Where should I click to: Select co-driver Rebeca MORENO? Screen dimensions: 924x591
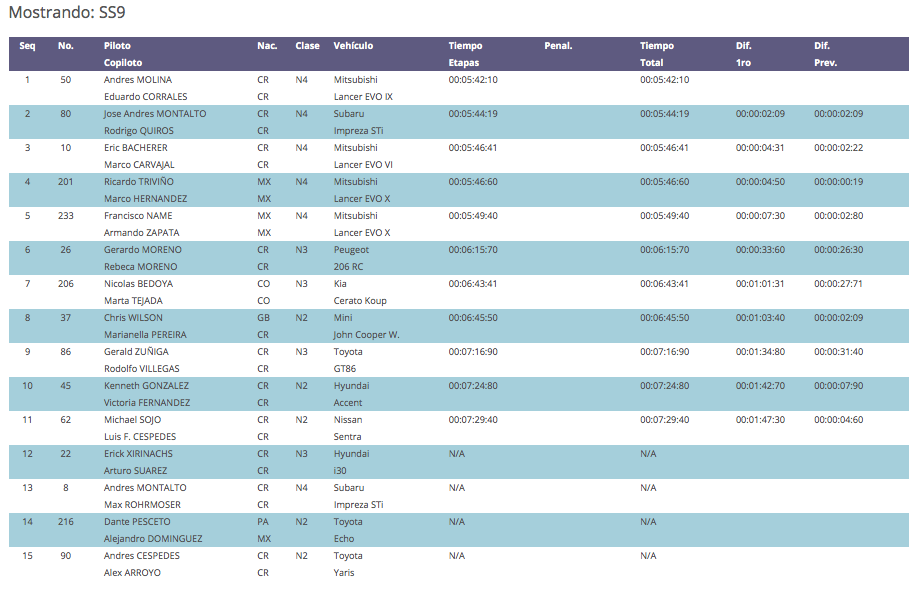(140, 267)
